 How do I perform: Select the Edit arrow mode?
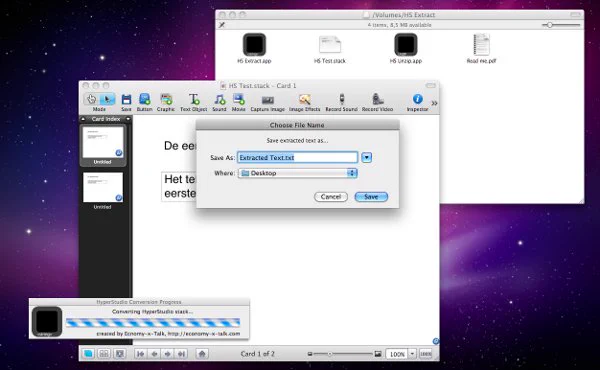click(107, 99)
